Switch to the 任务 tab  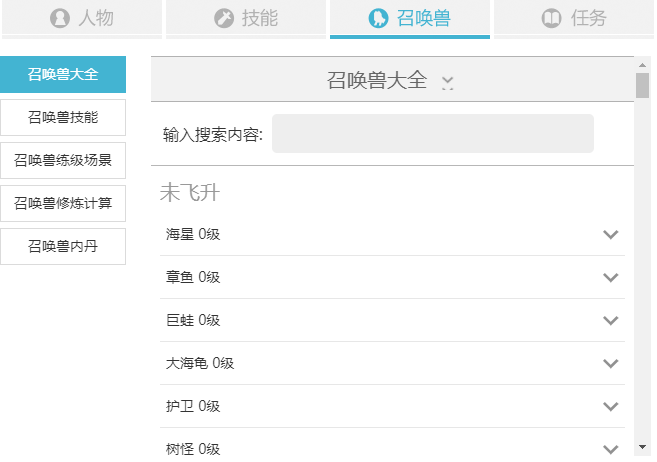point(573,18)
